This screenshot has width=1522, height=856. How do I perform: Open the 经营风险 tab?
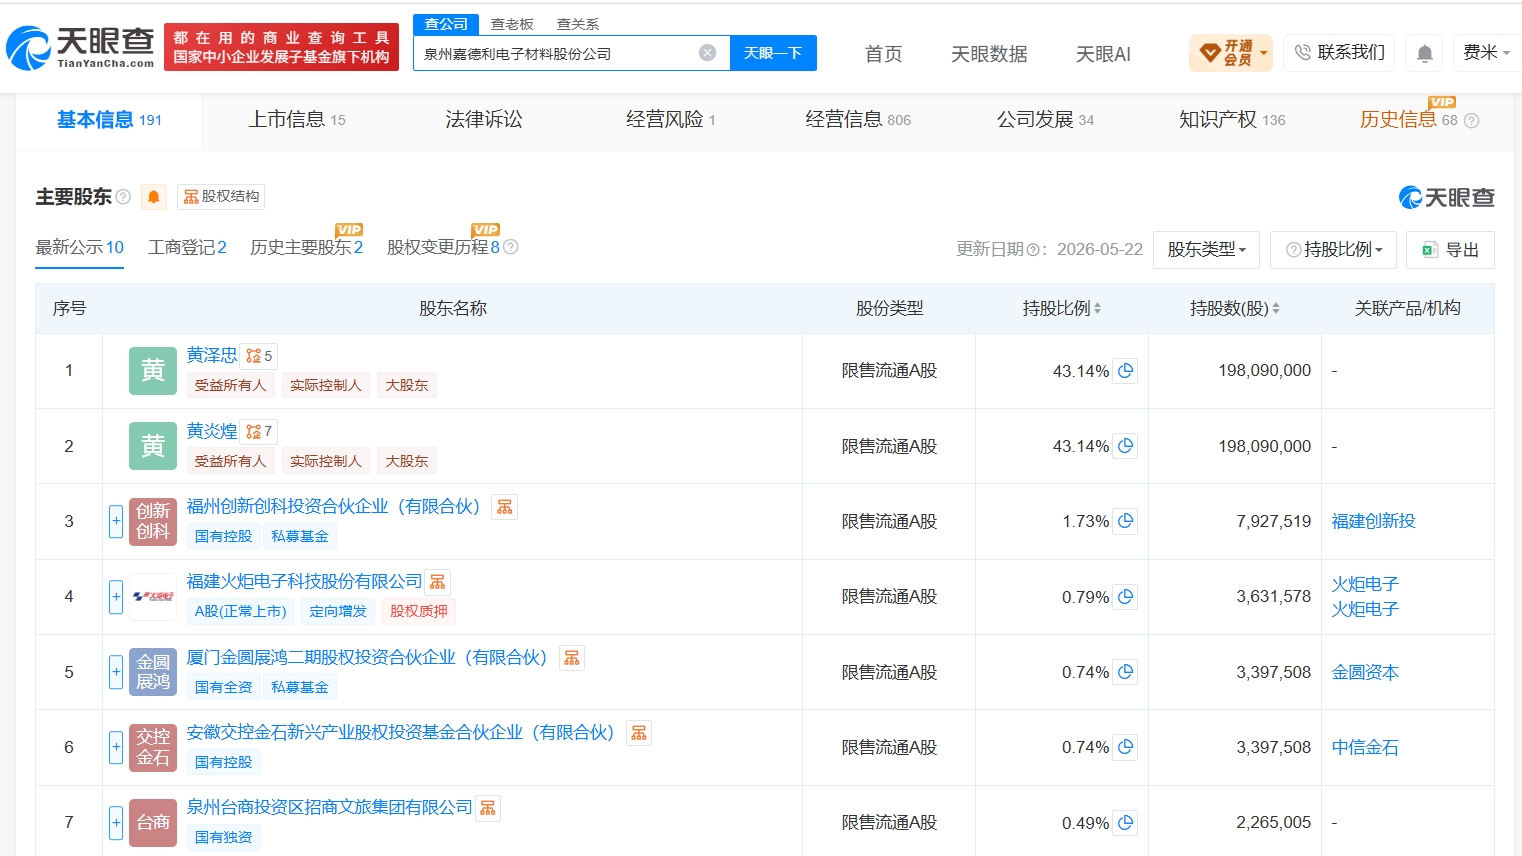click(671, 120)
